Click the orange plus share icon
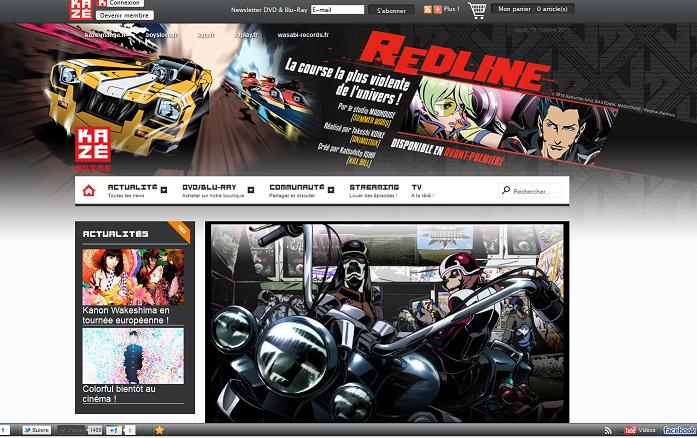Screen dimensions: 697x438 tap(438, 9)
